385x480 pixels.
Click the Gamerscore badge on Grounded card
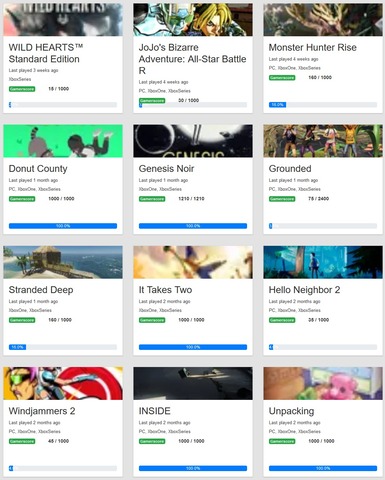(x=282, y=199)
